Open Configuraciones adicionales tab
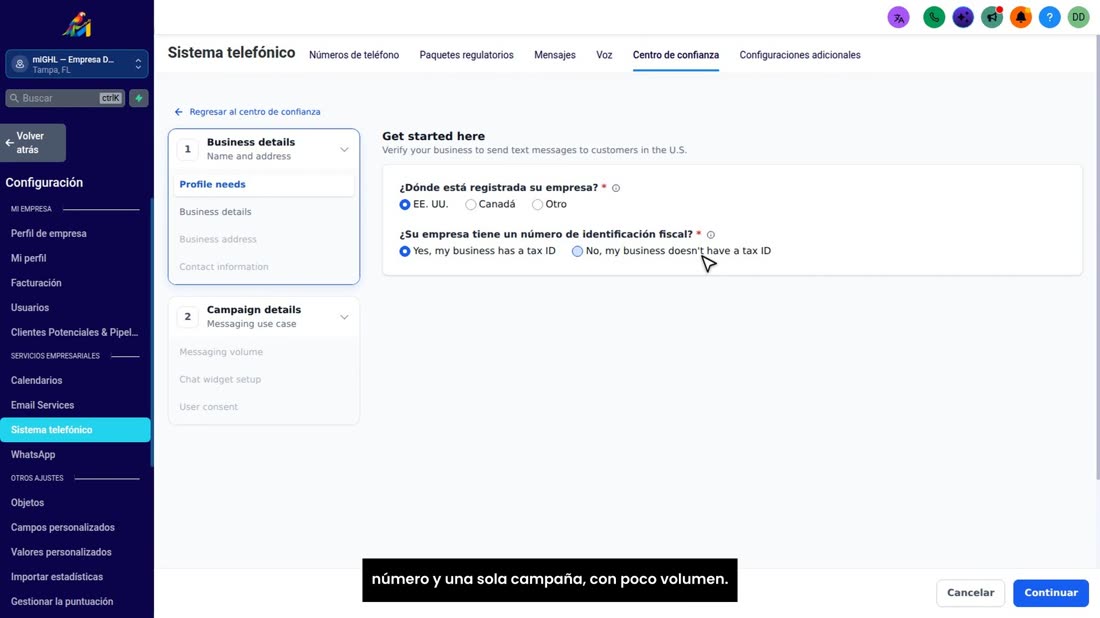The width and height of the screenshot is (1100, 618). [800, 55]
